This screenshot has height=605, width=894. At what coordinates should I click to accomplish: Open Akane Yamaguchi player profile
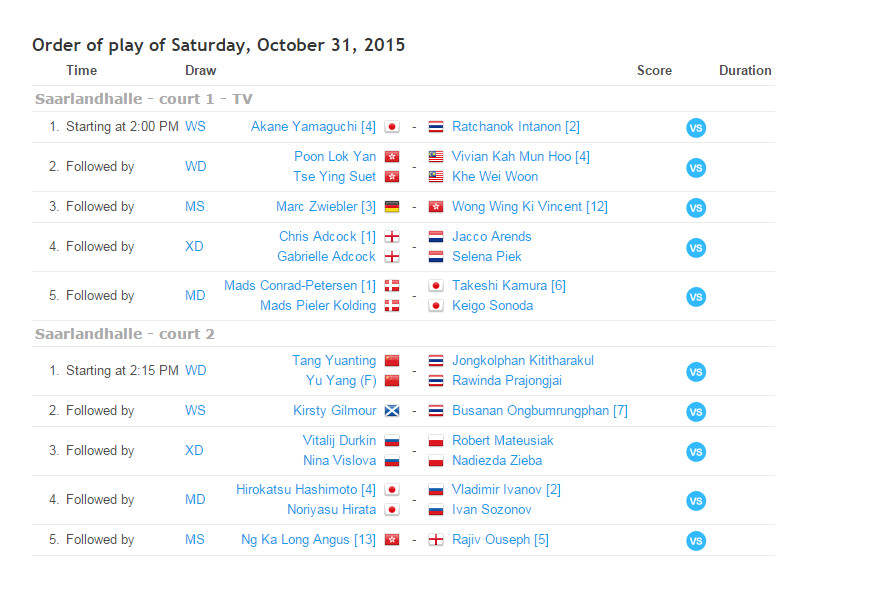coord(313,127)
